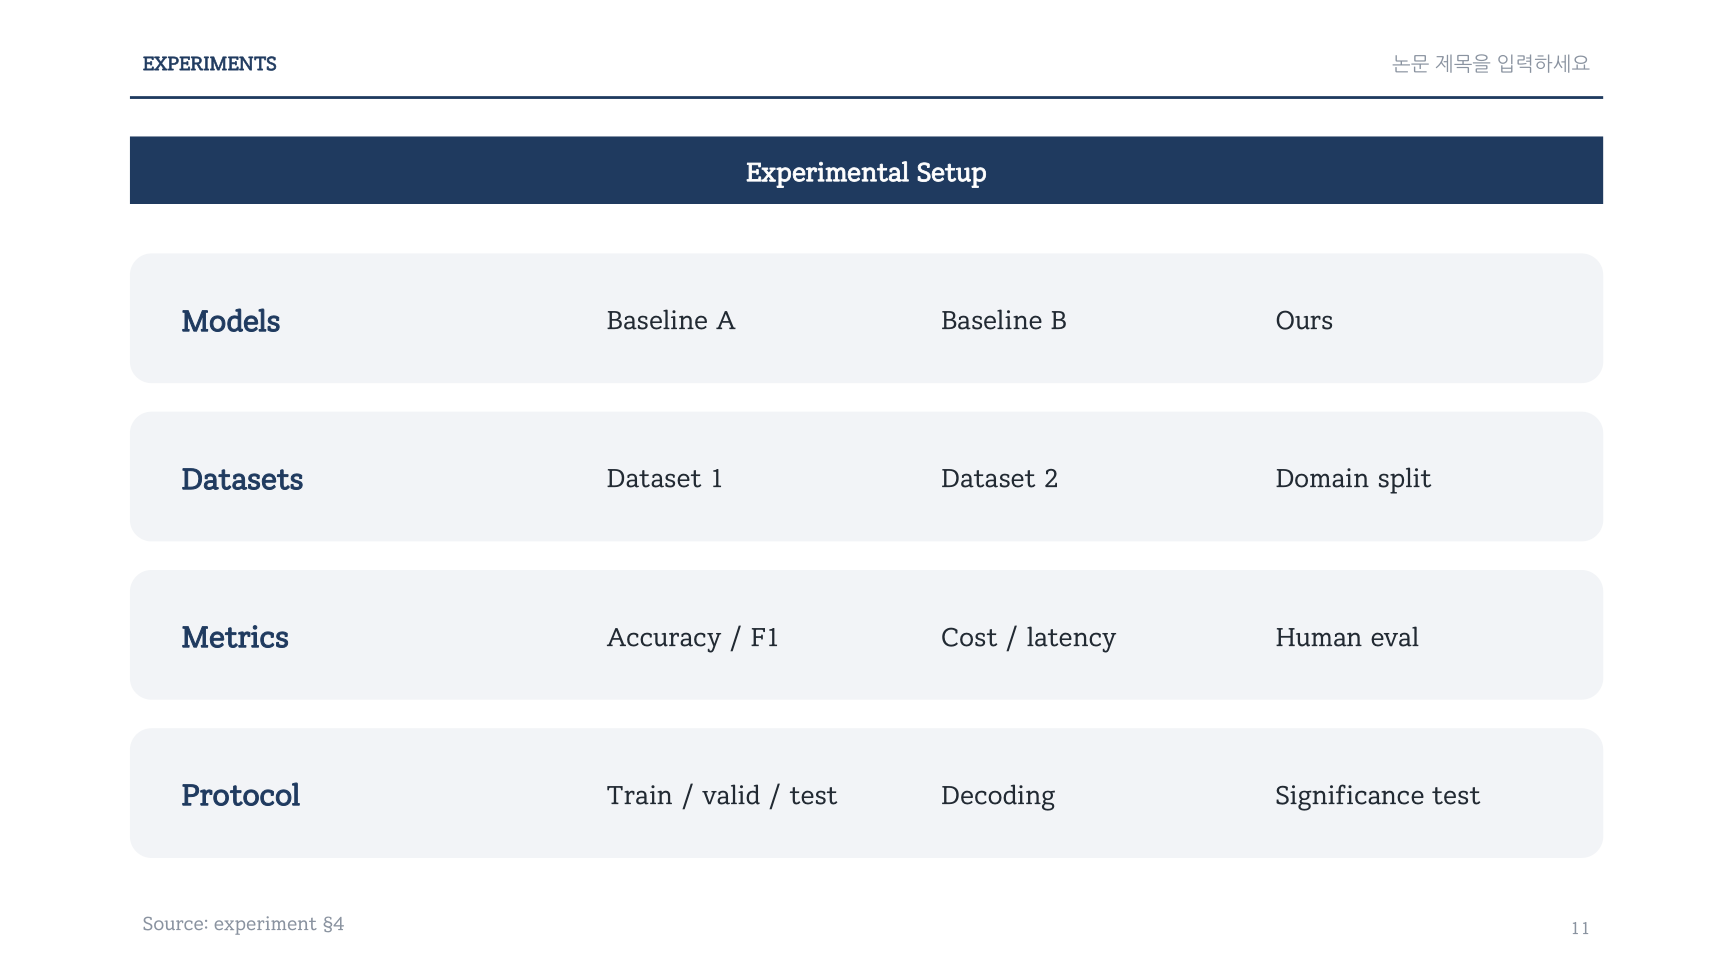The width and height of the screenshot is (1734, 975).
Task: Click the Source: experiment §4 footnote
Action: click(243, 924)
